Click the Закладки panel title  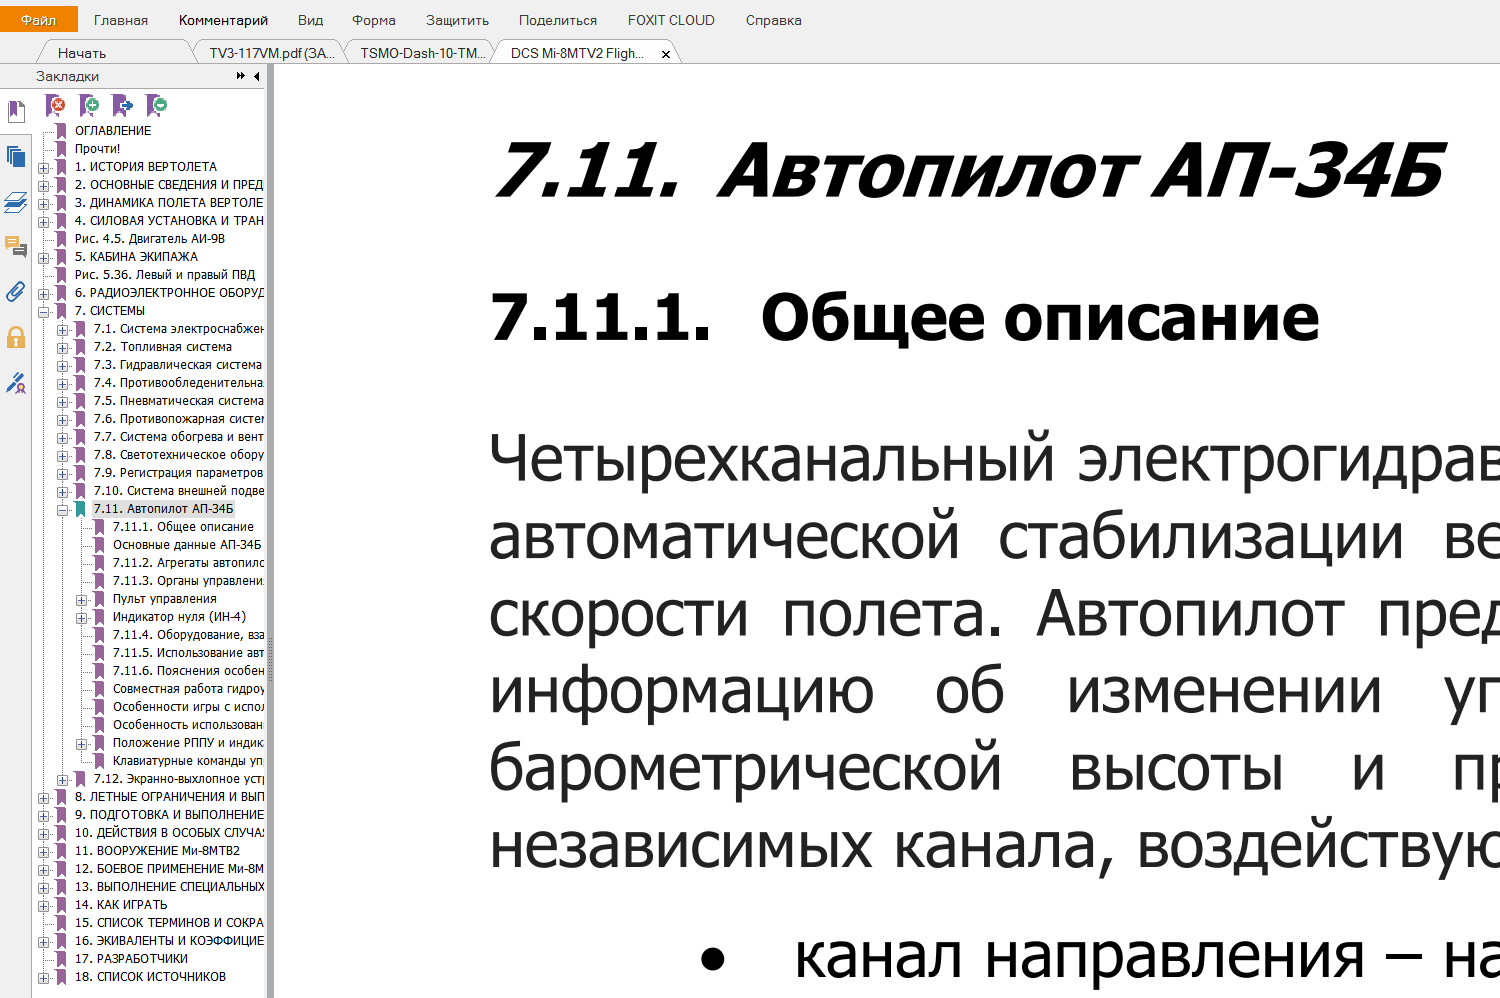tap(67, 76)
